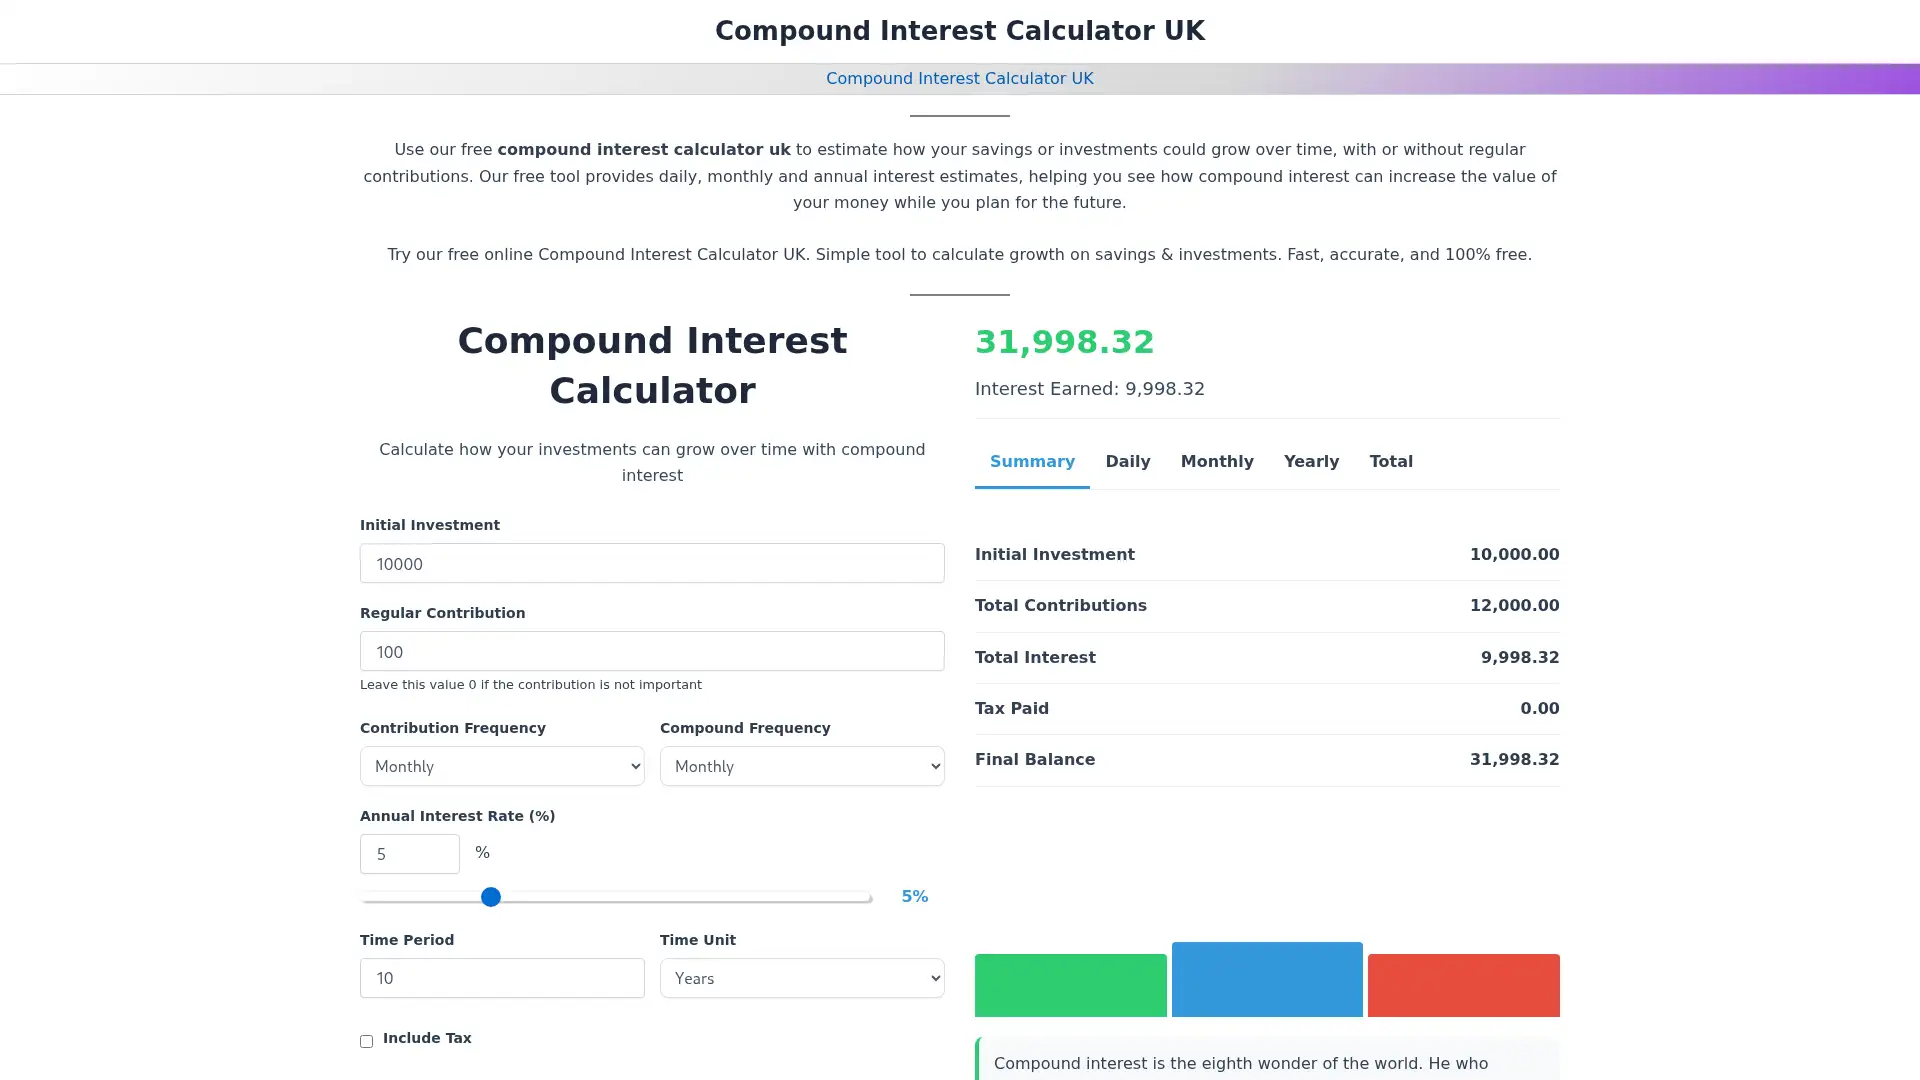Open the Contribution Frequency dropdown
This screenshot has width=1920, height=1080.
(x=501, y=766)
